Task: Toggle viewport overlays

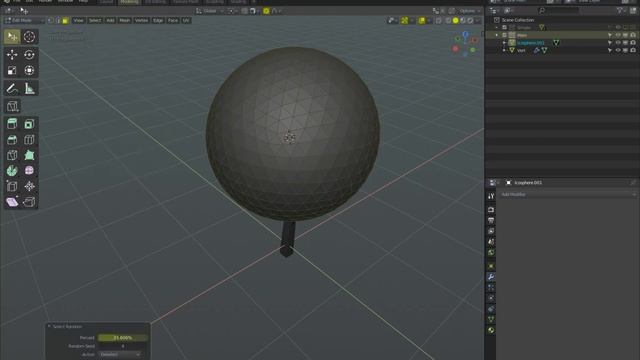Action: point(422,20)
